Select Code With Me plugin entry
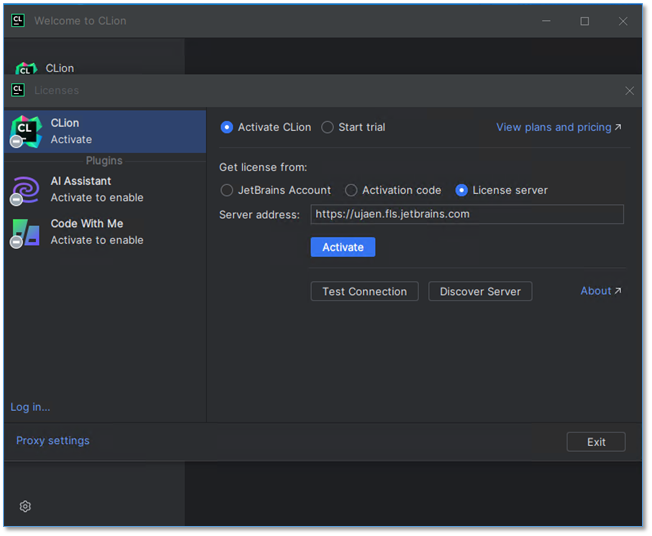 click(105, 232)
